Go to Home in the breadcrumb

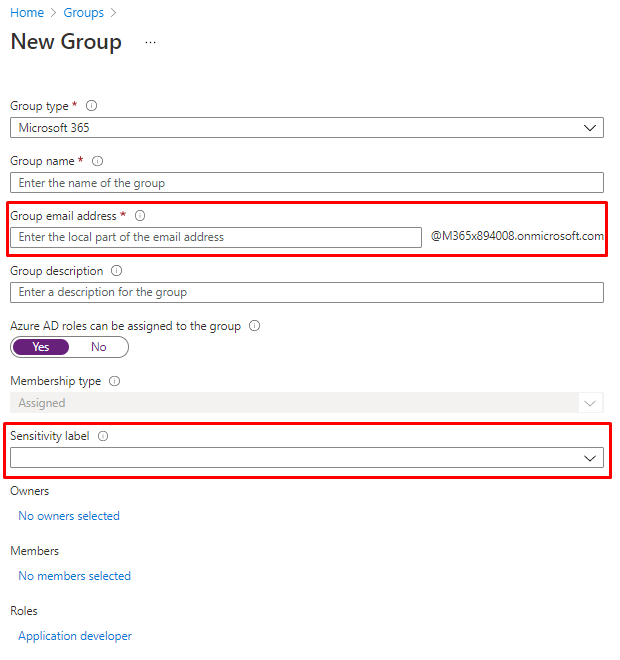pos(27,13)
